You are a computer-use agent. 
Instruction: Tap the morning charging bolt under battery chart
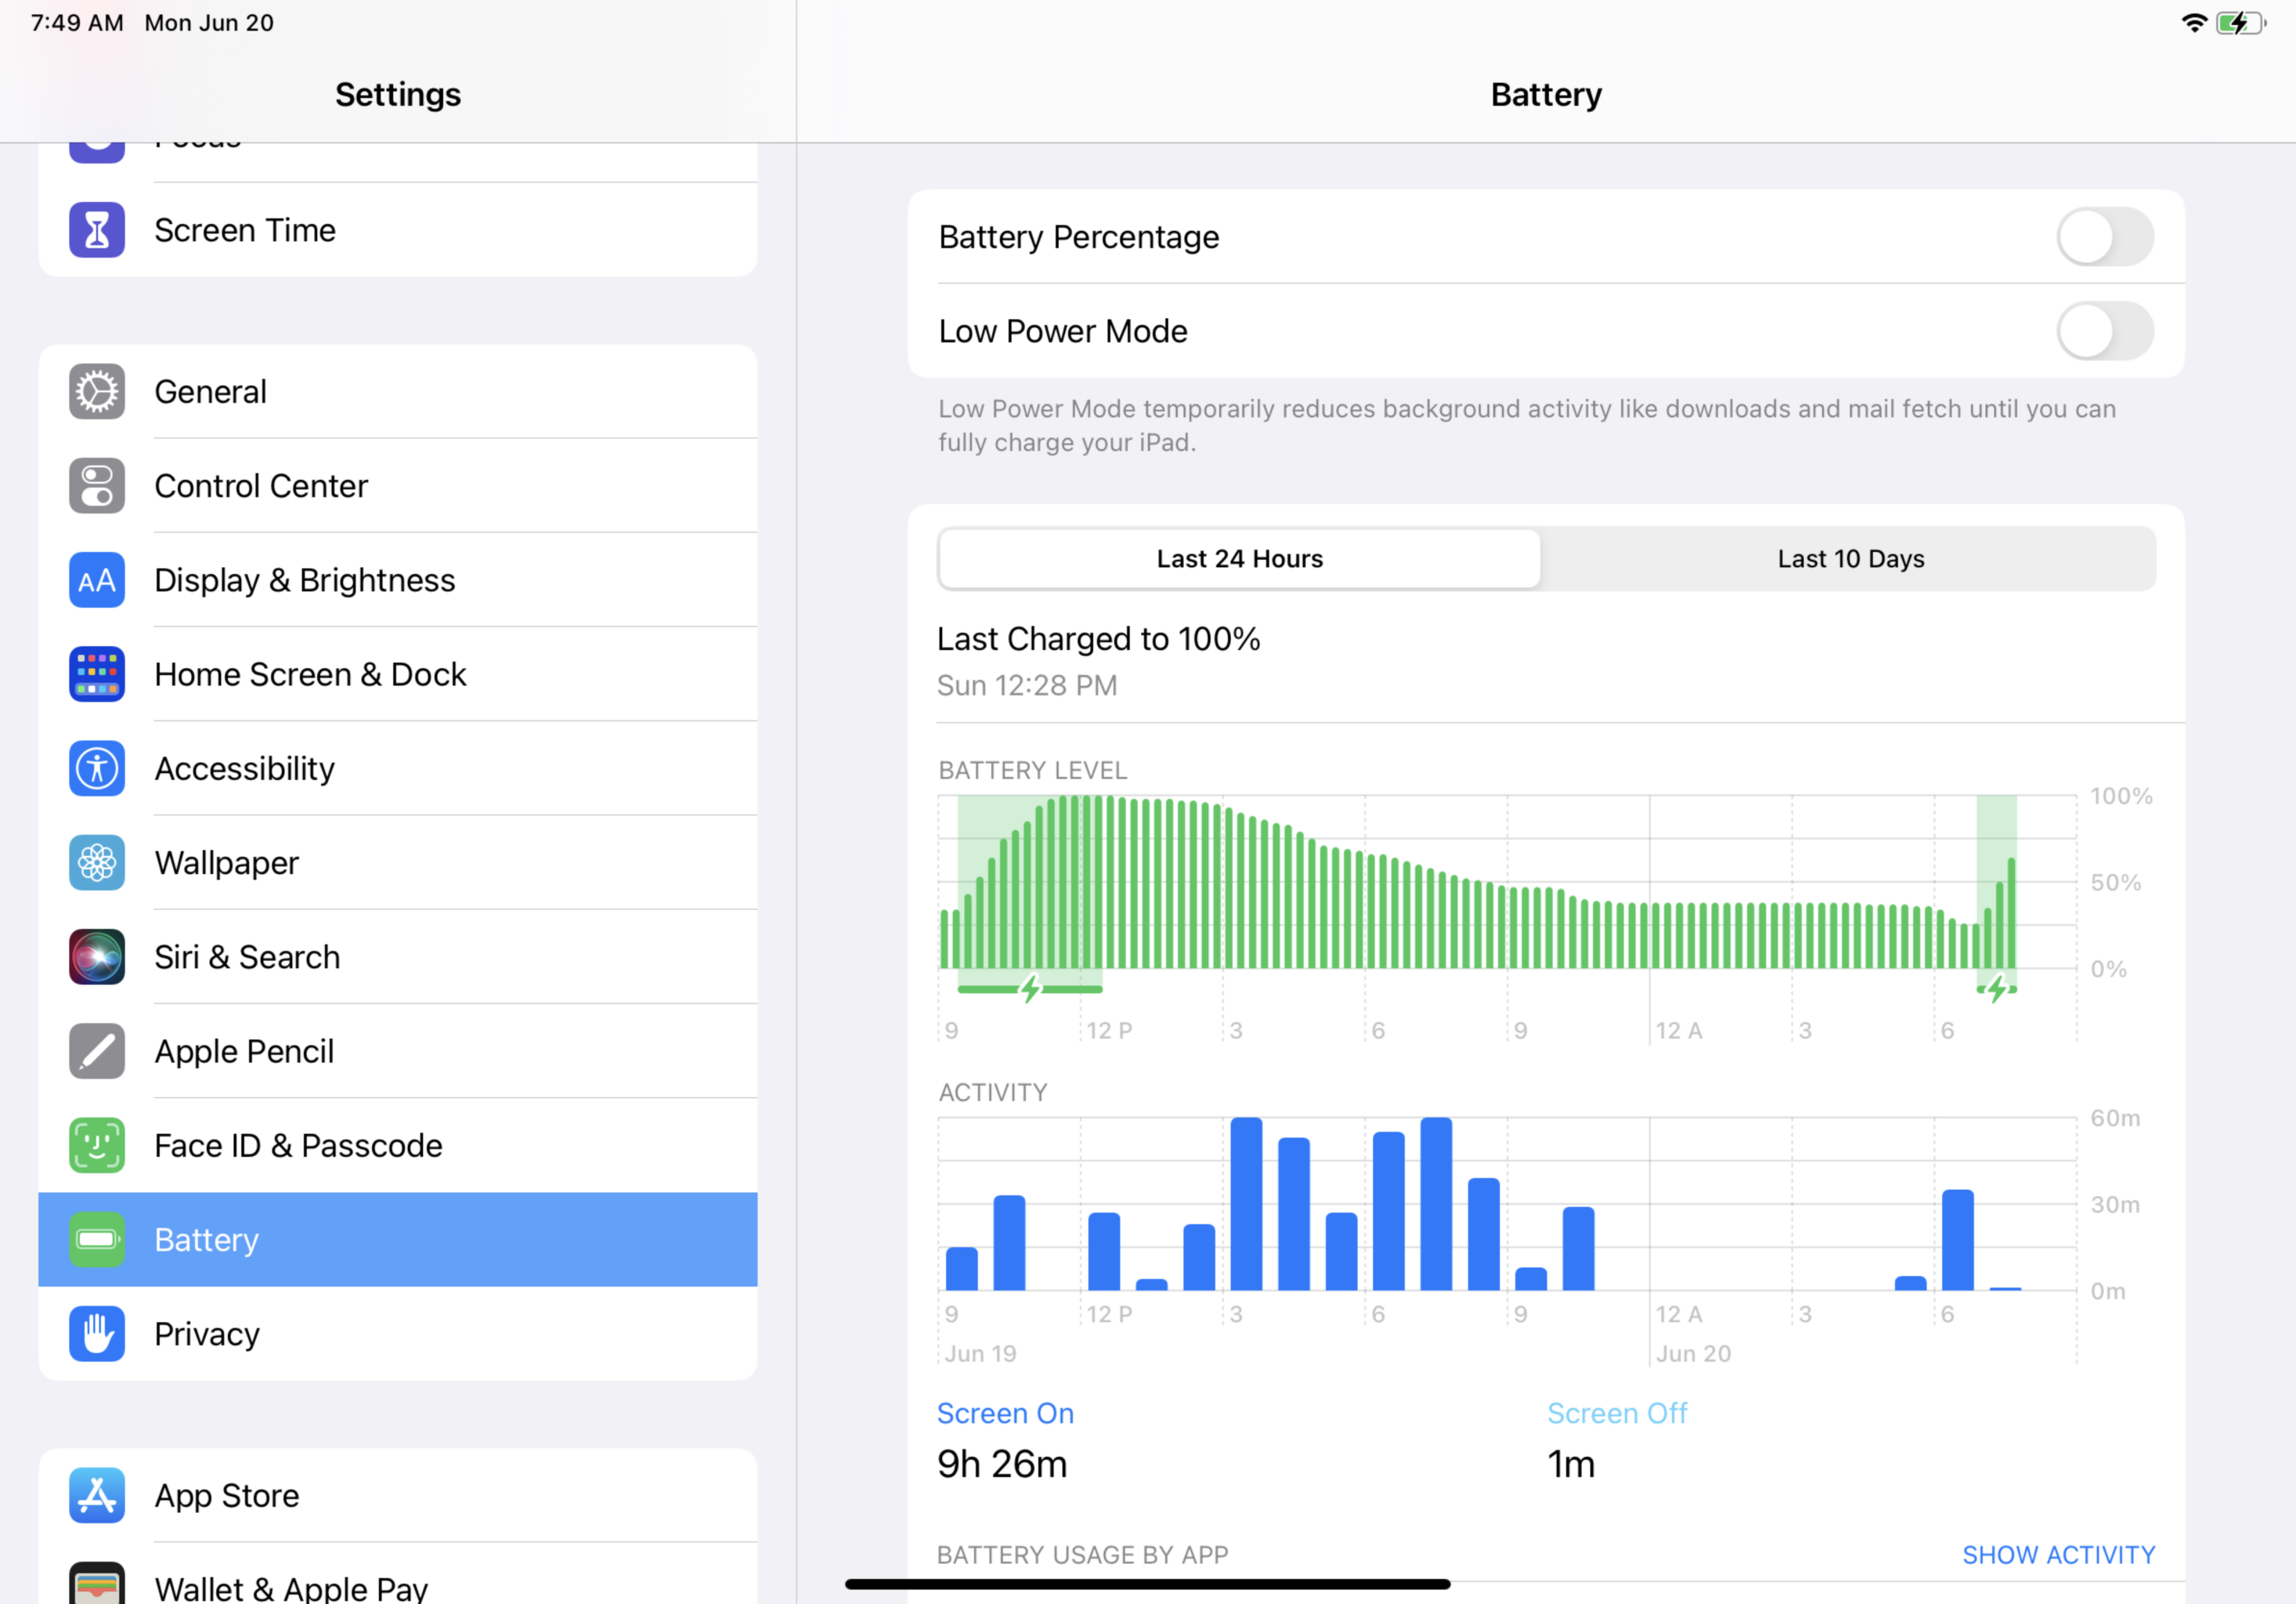coord(1030,989)
